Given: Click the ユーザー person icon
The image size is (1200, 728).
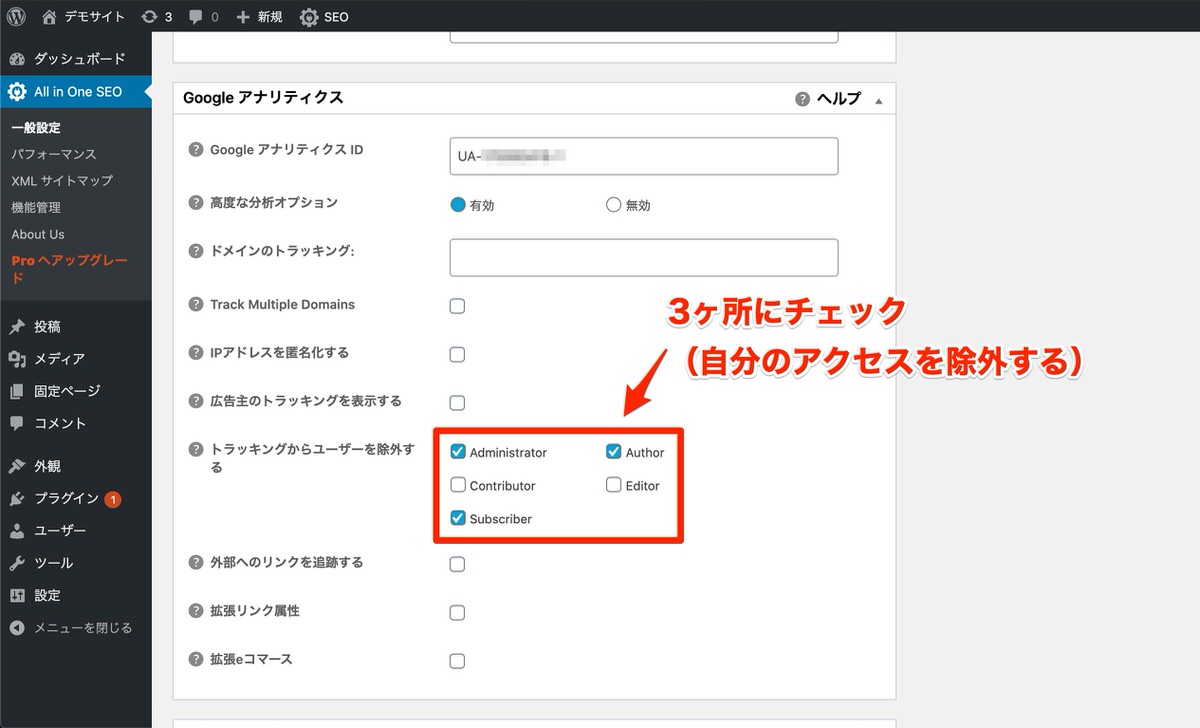Looking at the screenshot, I should tap(17, 531).
